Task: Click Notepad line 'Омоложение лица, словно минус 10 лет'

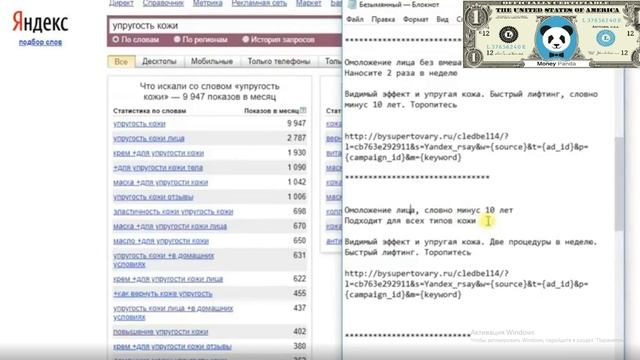Action: coord(429,210)
